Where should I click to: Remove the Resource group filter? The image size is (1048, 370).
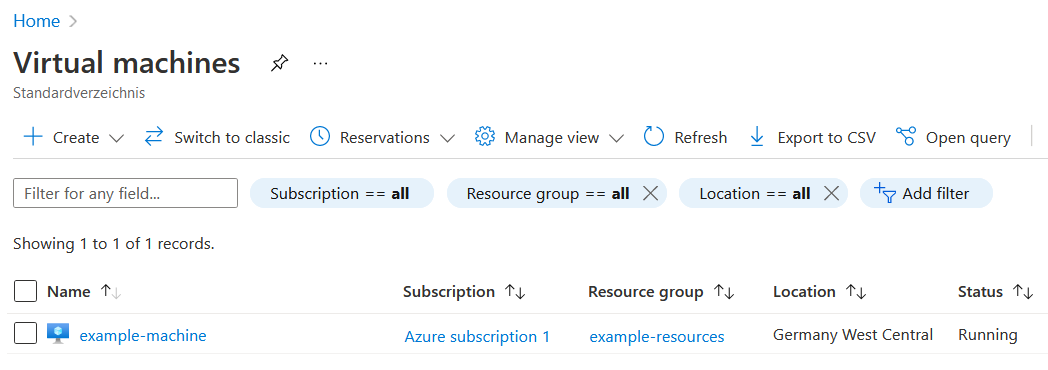pyautogui.click(x=650, y=194)
